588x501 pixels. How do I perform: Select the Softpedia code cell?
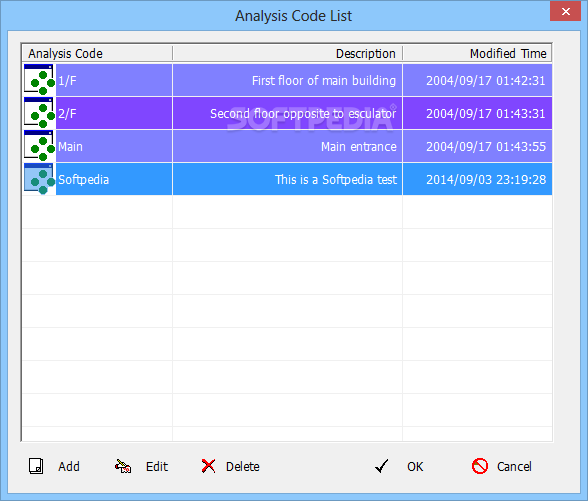114,179
